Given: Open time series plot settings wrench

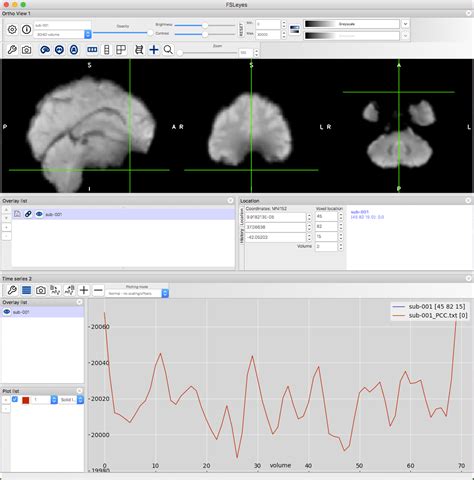Looking at the screenshot, I should point(12,290).
